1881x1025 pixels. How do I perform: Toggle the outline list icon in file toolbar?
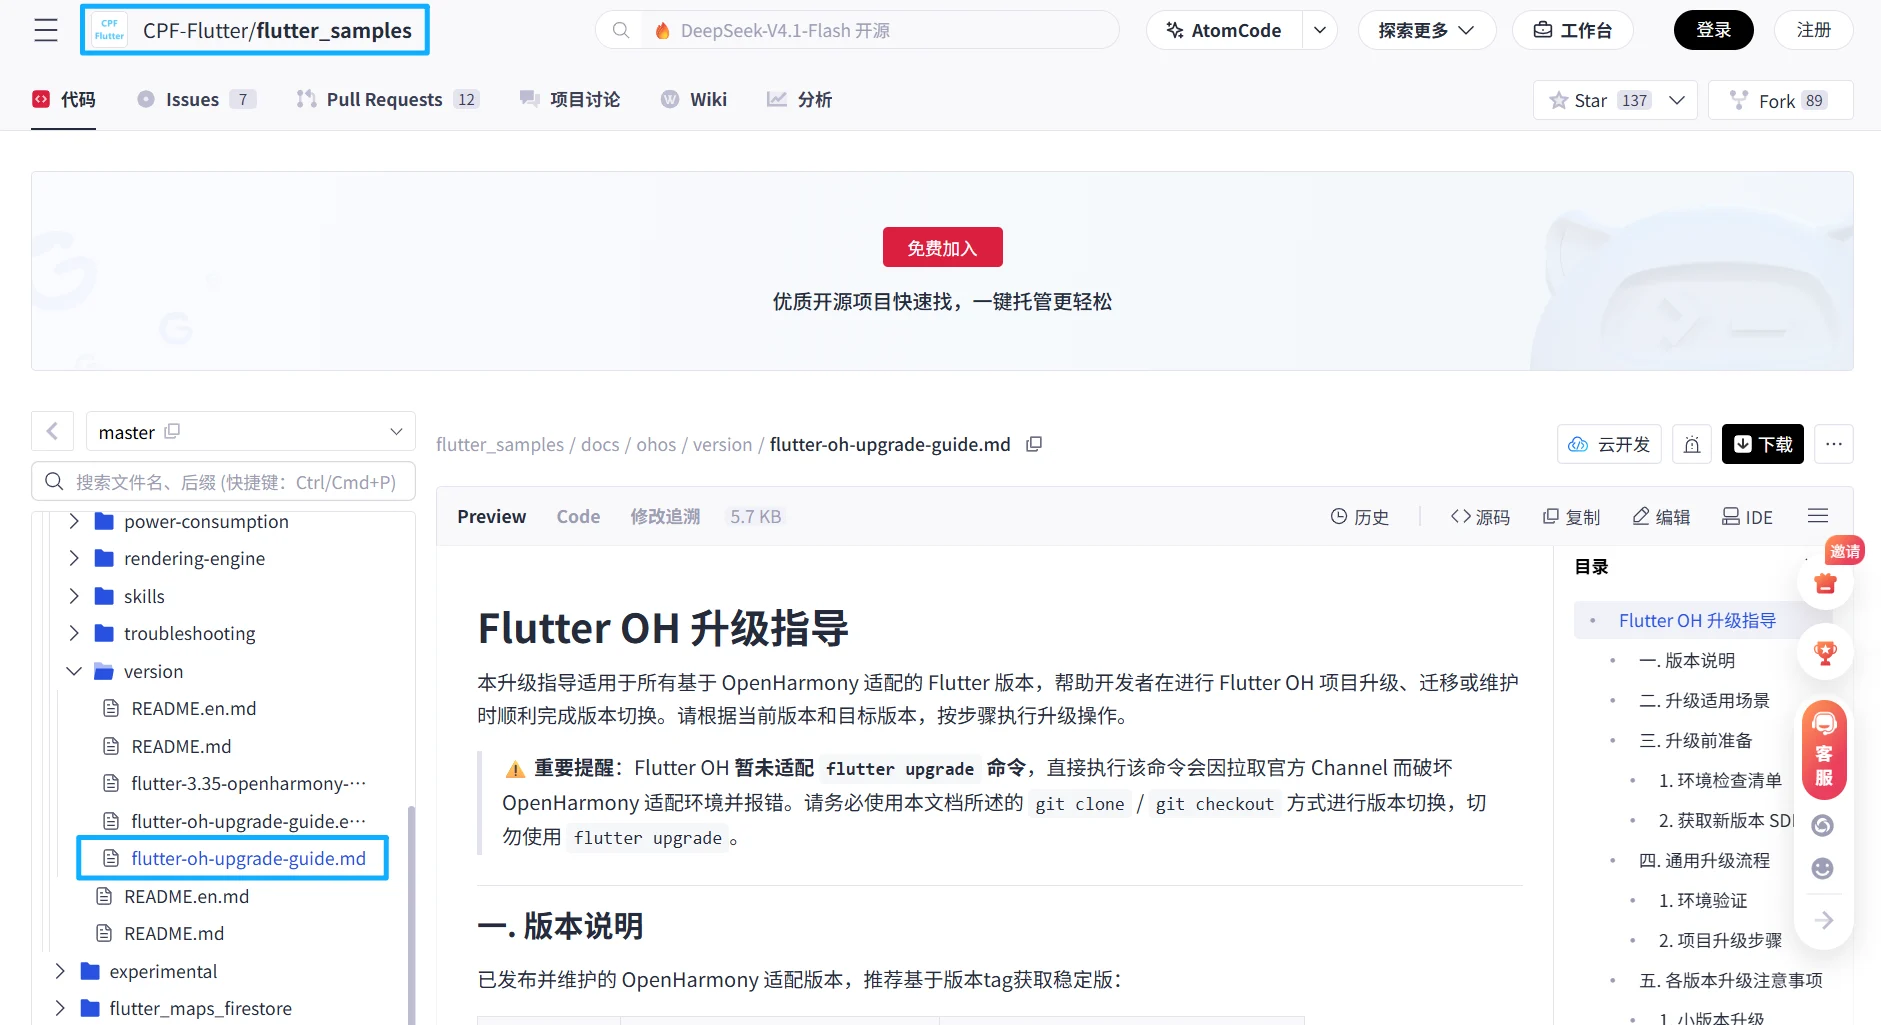tap(1818, 516)
